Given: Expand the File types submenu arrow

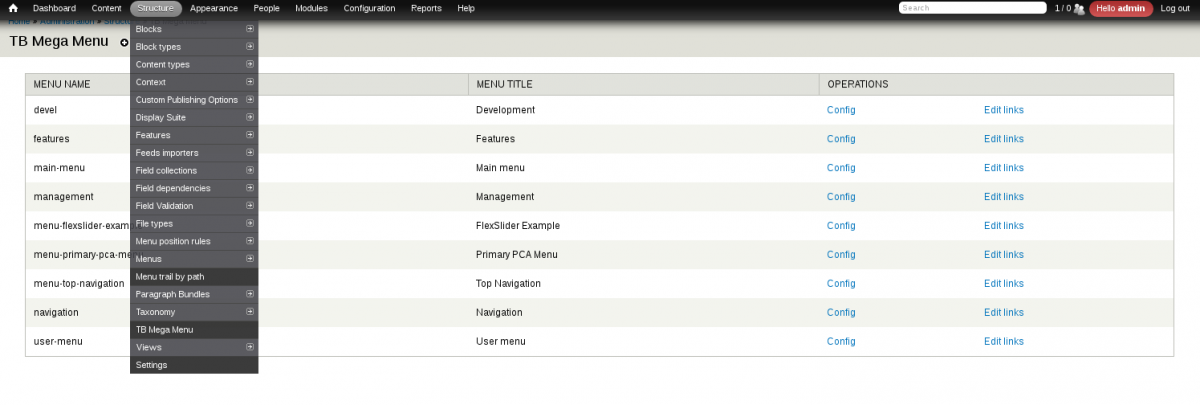Looking at the screenshot, I should pyautogui.click(x=249, y=223).
